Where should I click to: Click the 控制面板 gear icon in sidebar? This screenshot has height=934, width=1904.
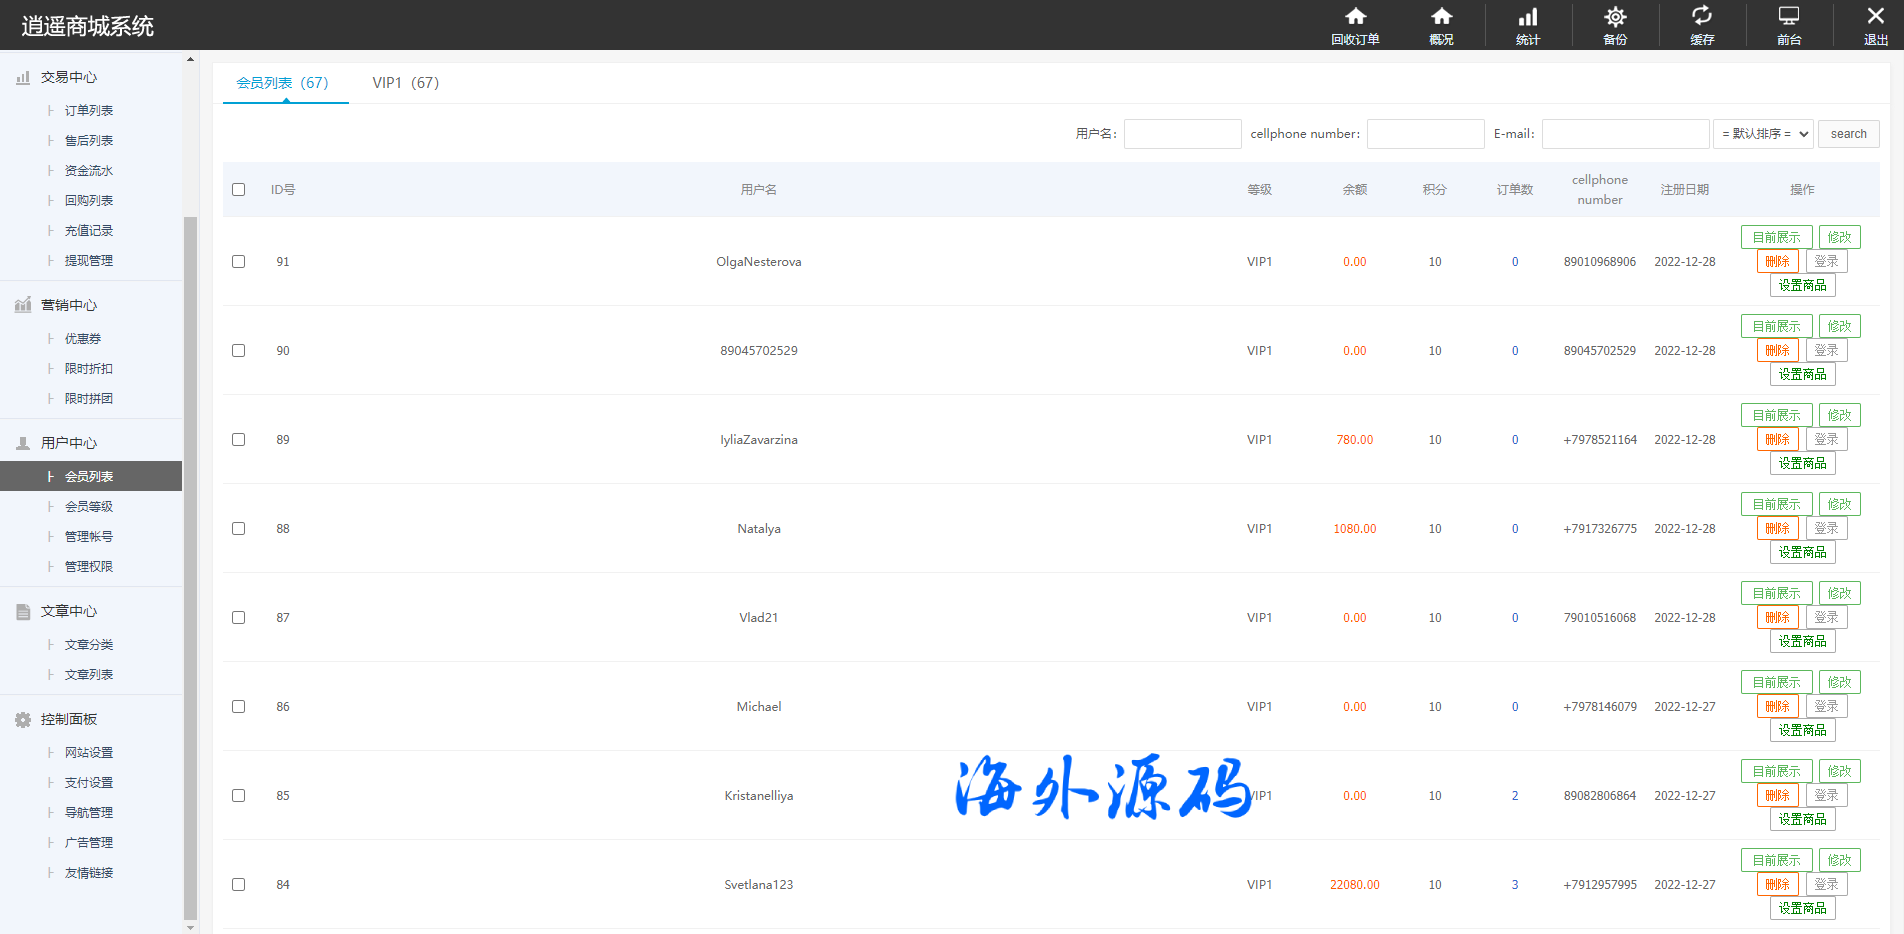(23, 720)
